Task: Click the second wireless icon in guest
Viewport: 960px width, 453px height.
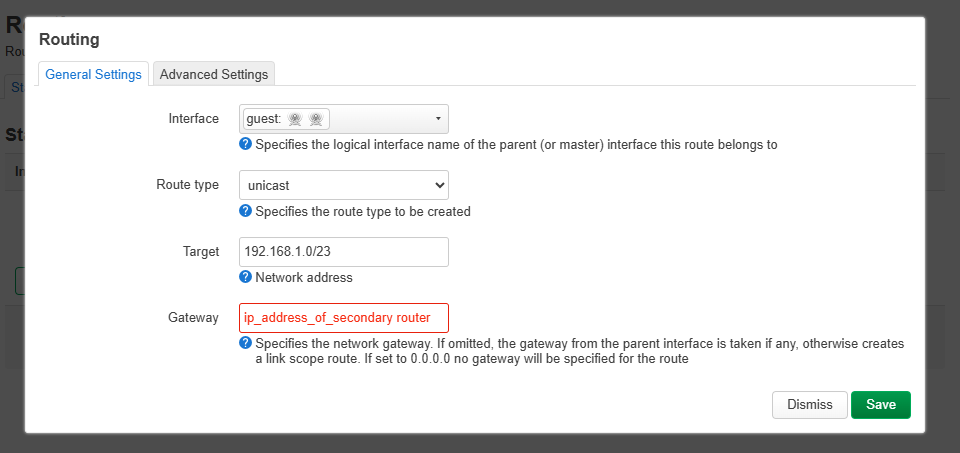Action: (315, 119)
